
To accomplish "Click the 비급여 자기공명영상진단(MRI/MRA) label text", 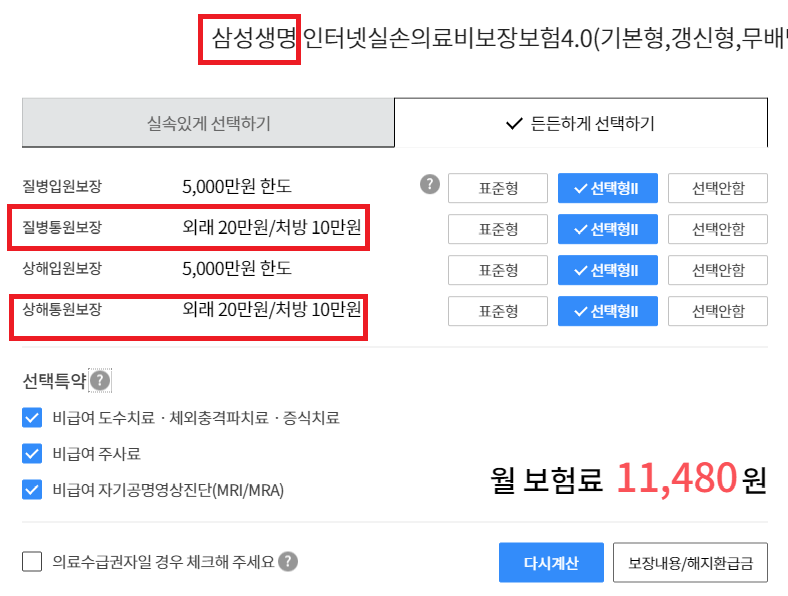I will 168,490.
